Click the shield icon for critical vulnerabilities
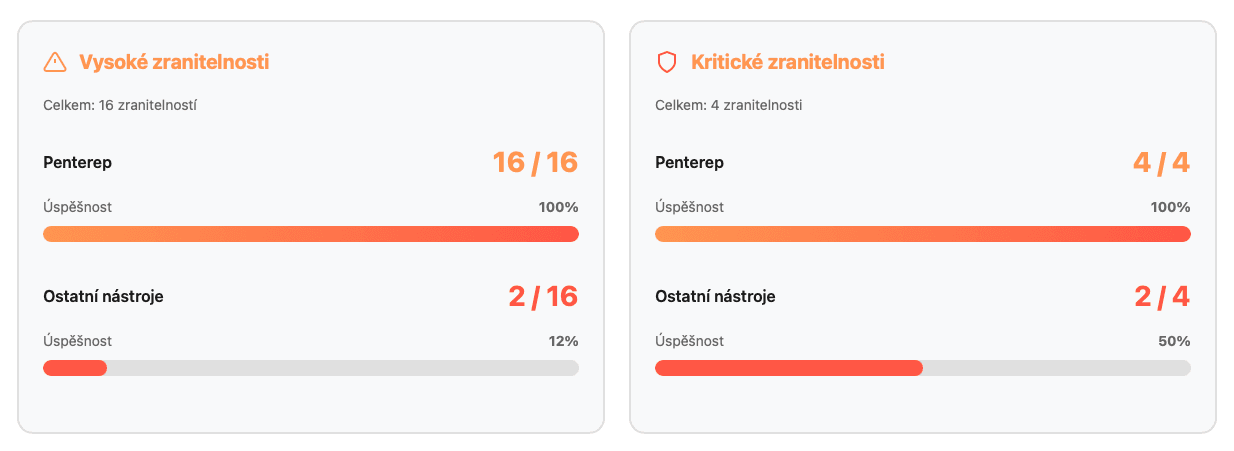 (x=666, y=62)
